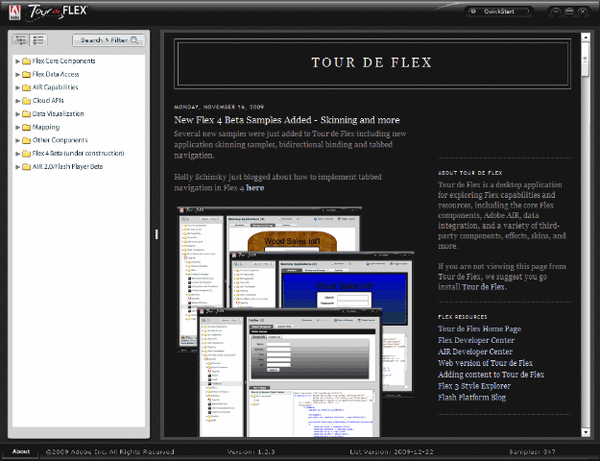Click the Cloud APIs folder icon

26,101
